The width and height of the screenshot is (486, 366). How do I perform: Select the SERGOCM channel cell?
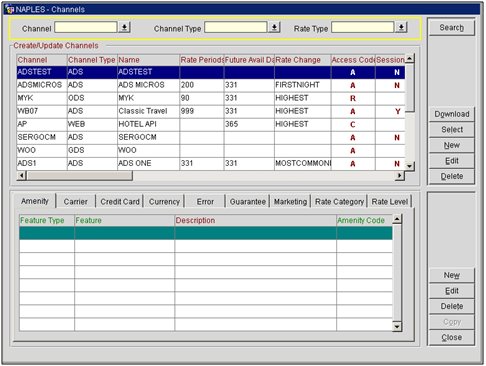[x=42, y=137]
